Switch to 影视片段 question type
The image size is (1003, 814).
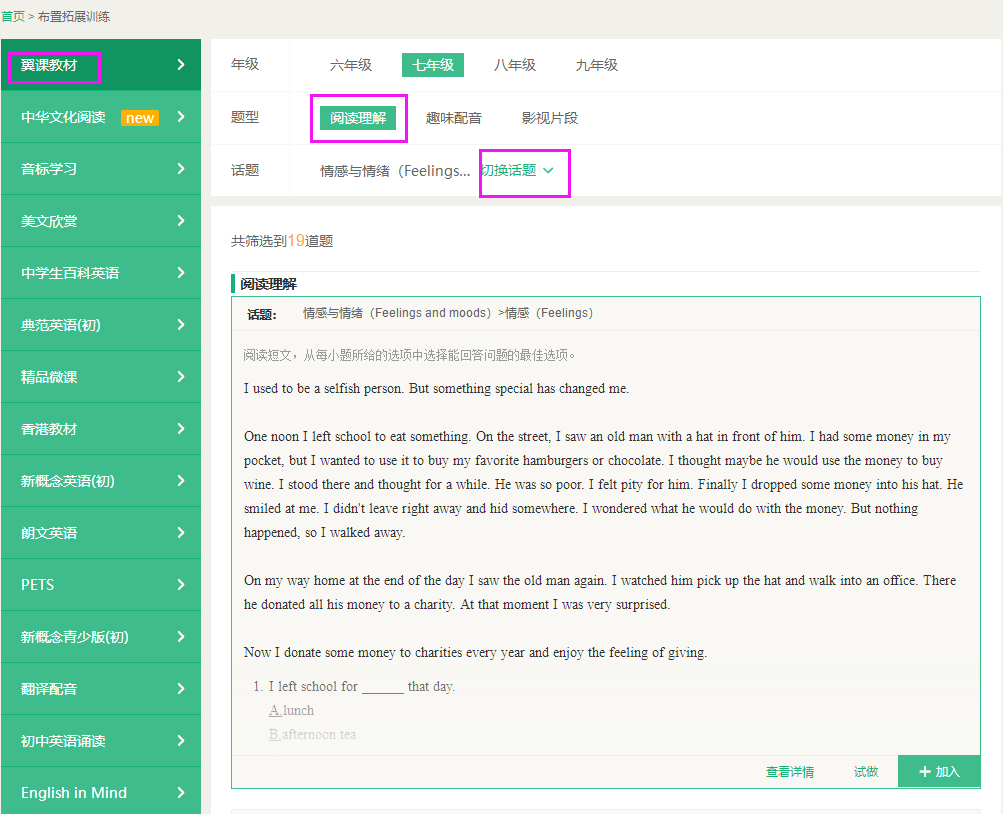pyautogui.click(x=550, y=118)
